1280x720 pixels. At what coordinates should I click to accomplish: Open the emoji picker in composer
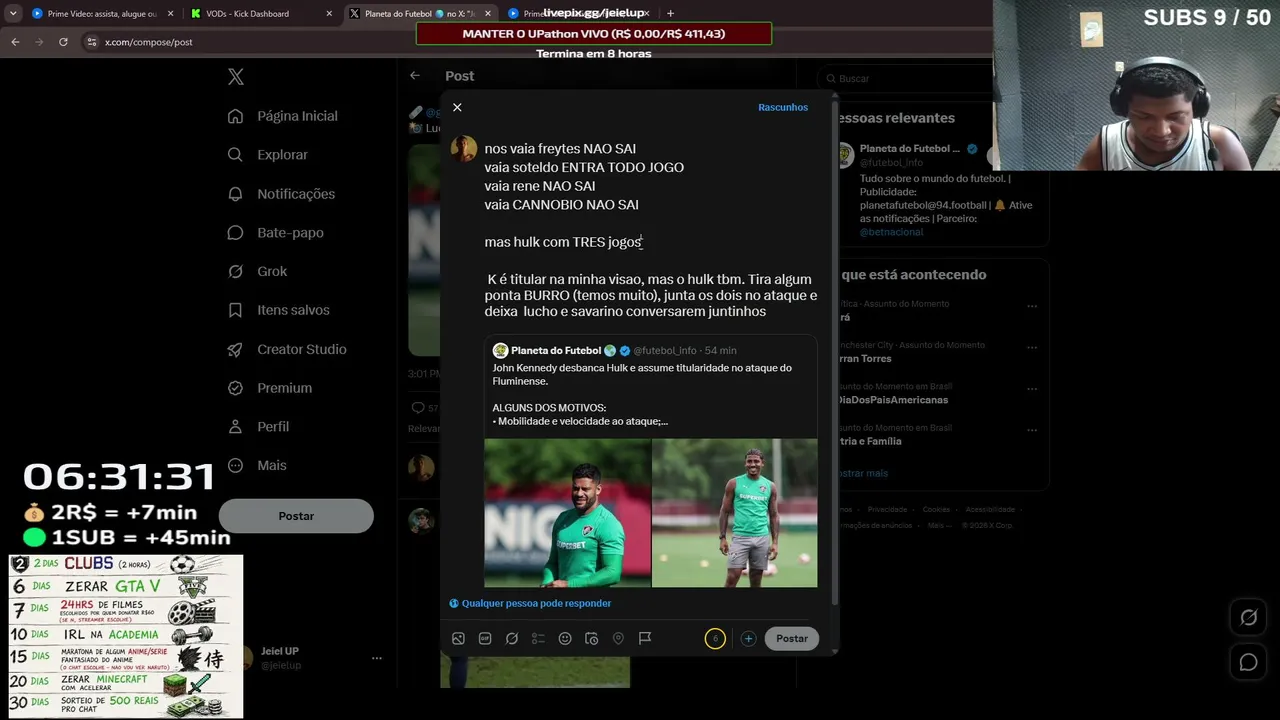(x=565, y=638)
